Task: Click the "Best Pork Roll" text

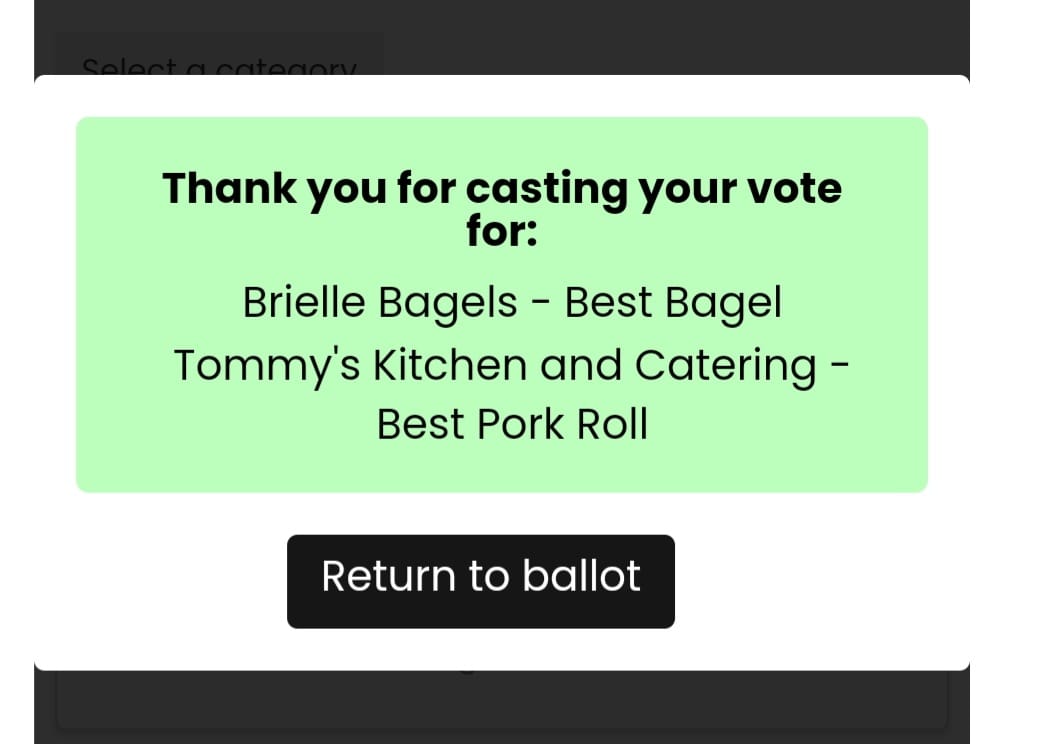Action: point(511,424)
